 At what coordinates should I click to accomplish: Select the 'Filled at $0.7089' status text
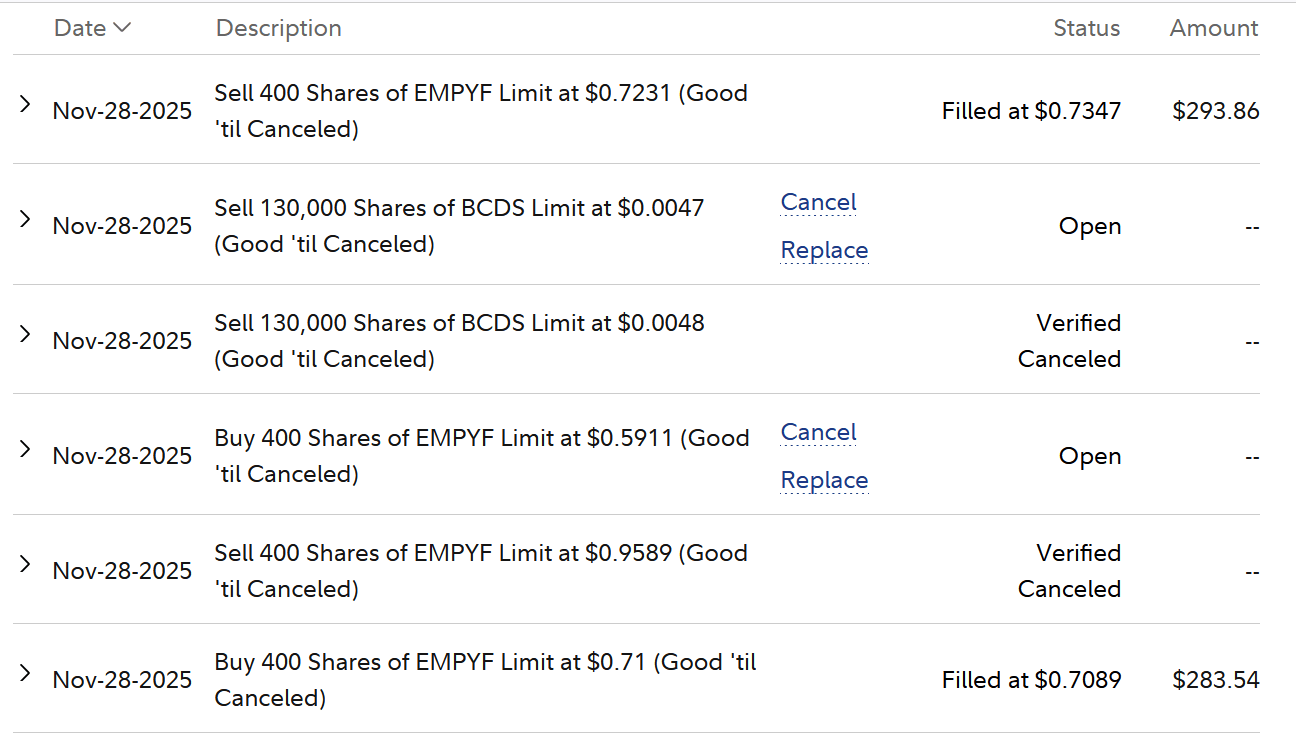tap(1031, 680)
